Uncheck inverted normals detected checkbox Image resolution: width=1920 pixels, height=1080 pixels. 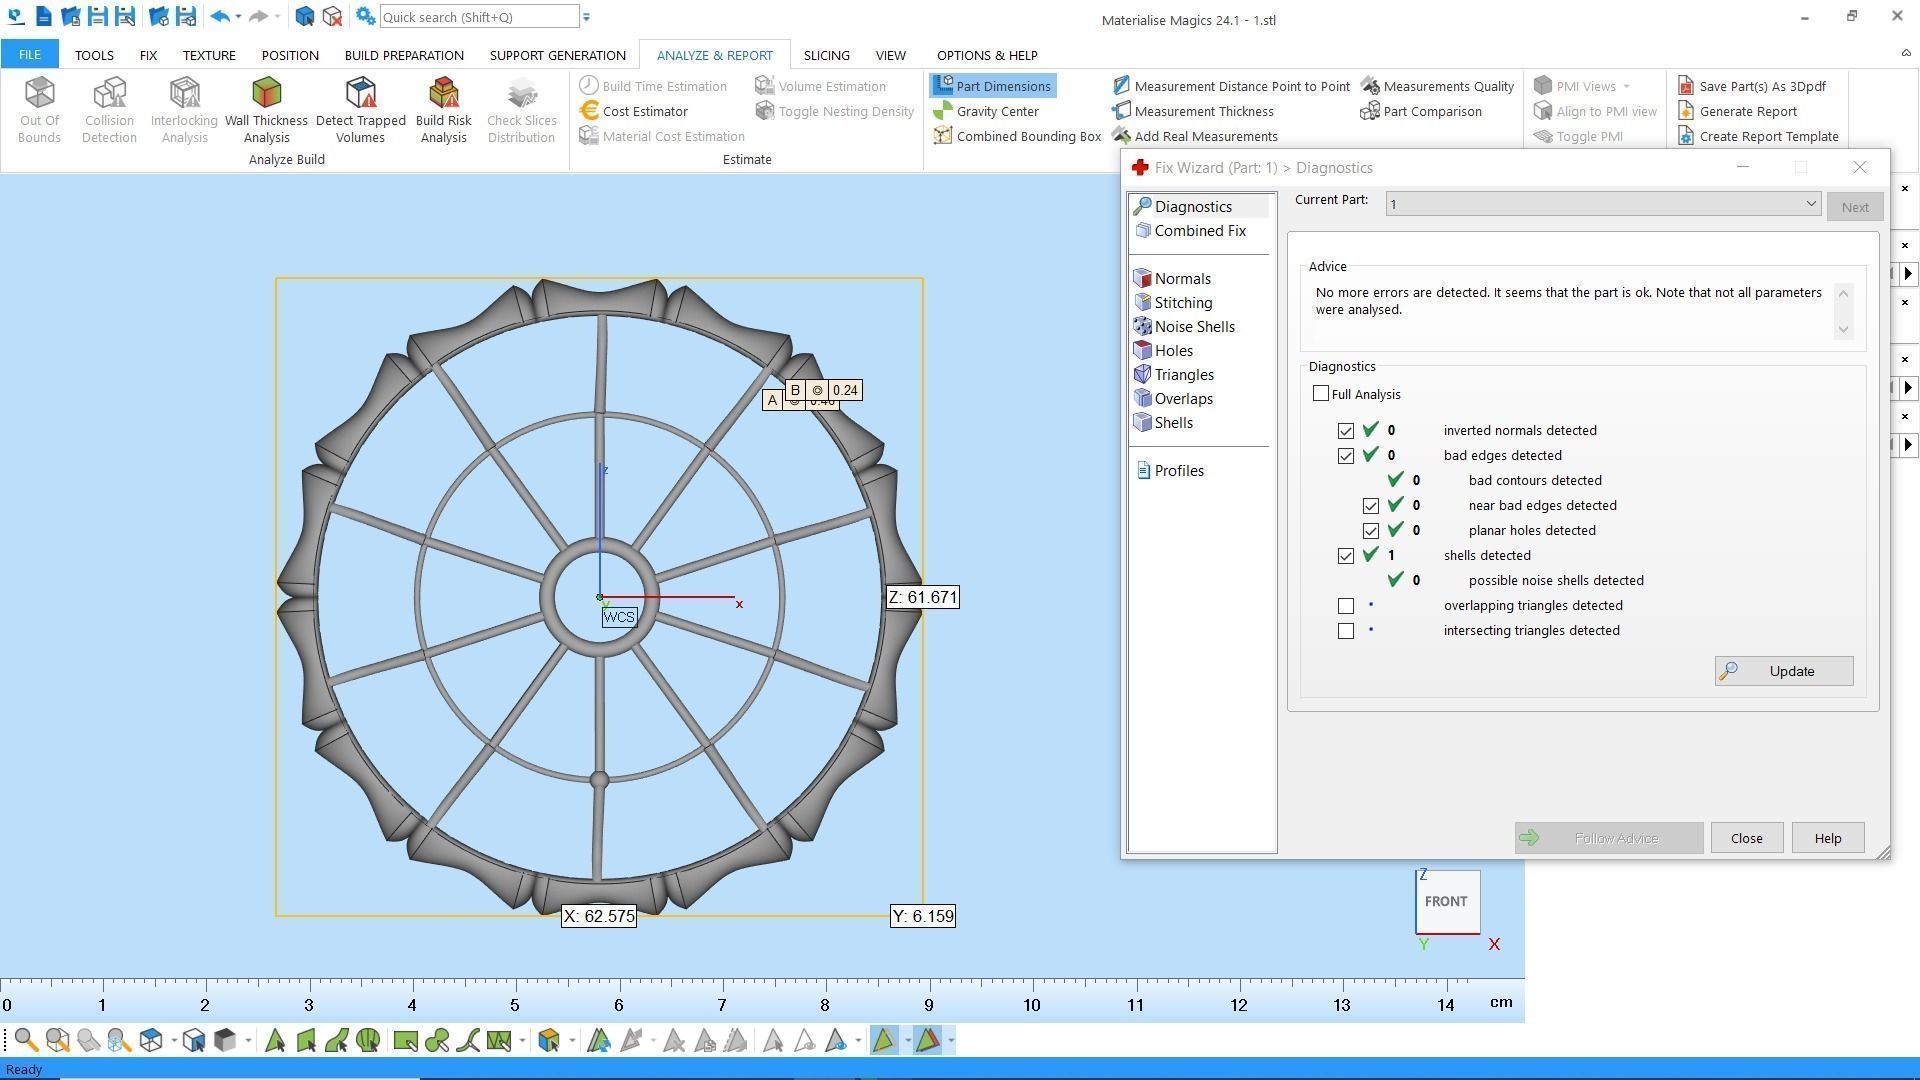(1346, 431)
